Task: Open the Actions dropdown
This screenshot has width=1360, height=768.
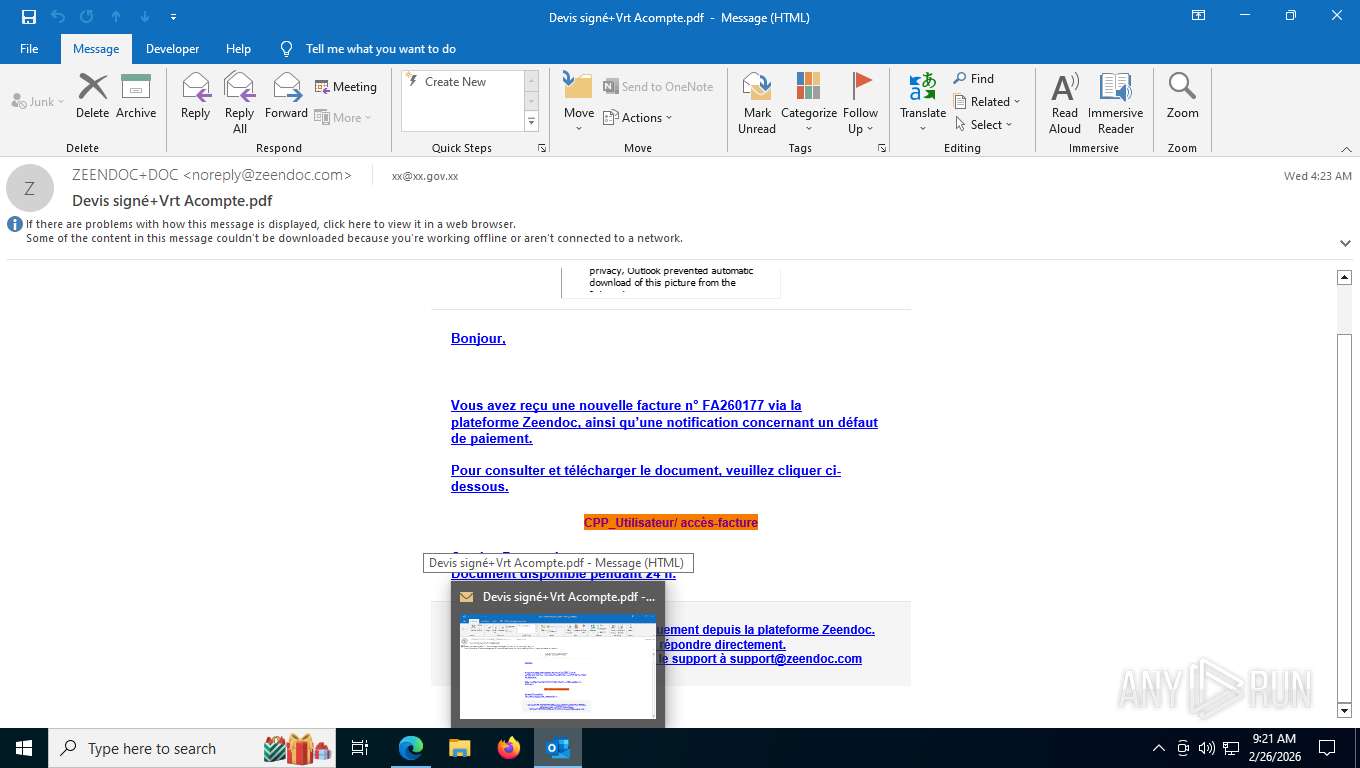Action: [638, 117]
